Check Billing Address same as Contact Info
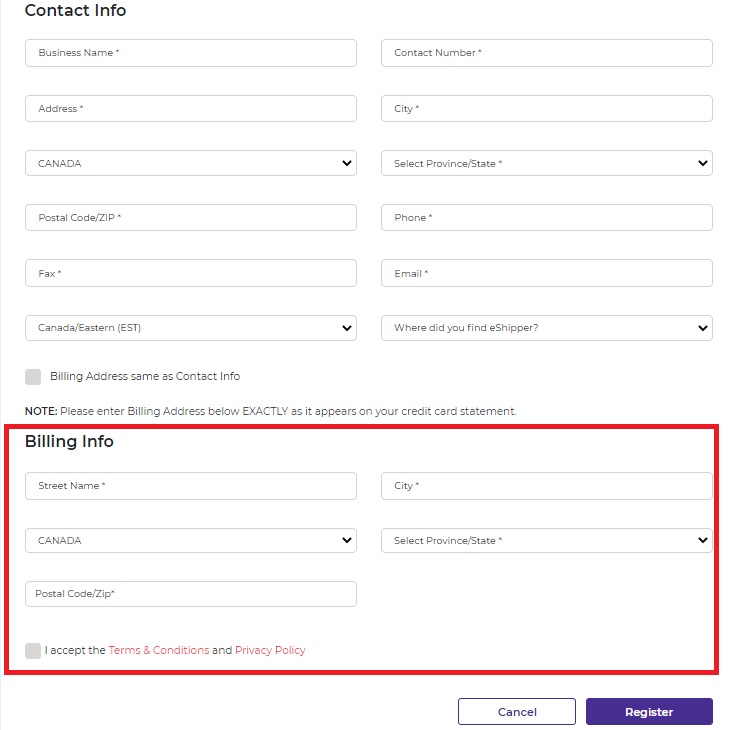 (x=33, y=377)
